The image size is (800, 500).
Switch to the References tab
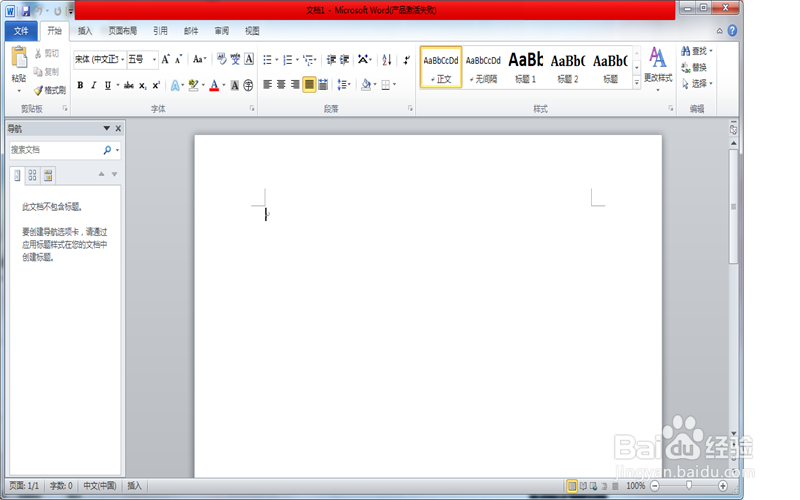click(160, 31)
